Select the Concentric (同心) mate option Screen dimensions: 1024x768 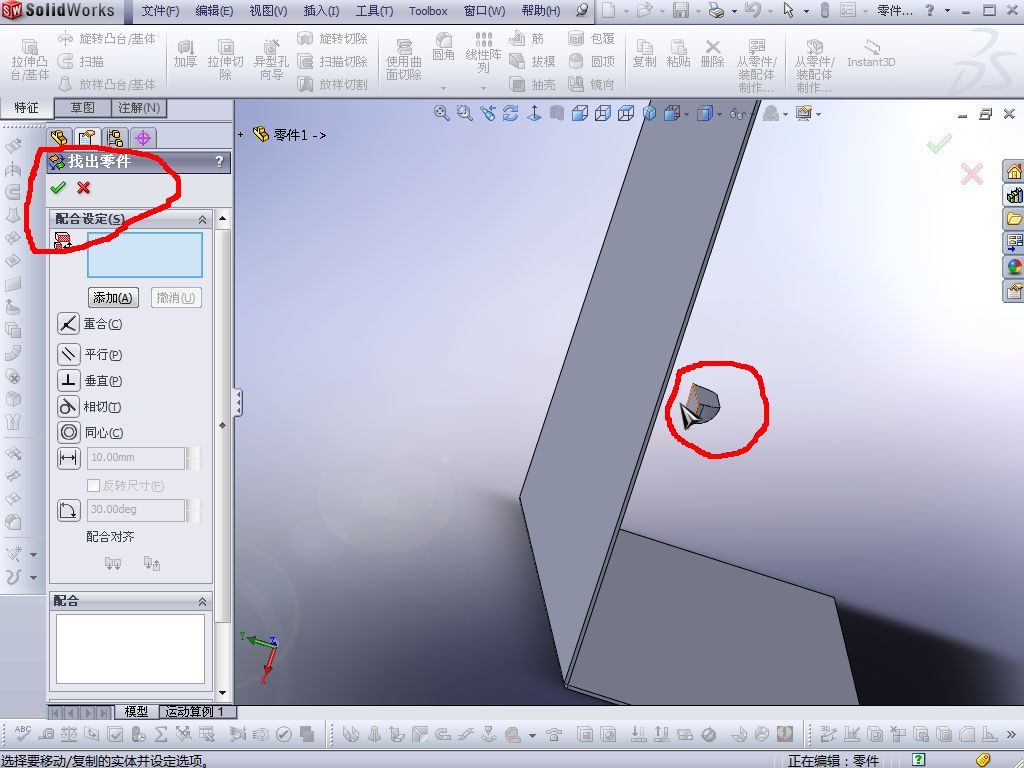[x=90, y=432]
